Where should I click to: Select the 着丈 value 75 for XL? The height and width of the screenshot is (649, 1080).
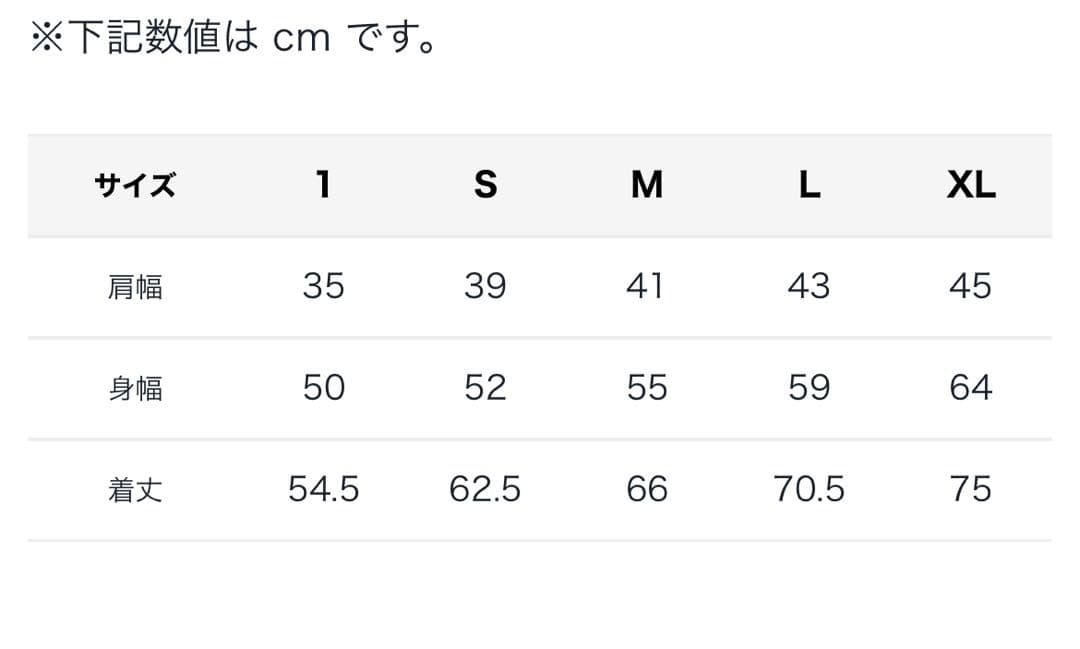click(970, 489)
